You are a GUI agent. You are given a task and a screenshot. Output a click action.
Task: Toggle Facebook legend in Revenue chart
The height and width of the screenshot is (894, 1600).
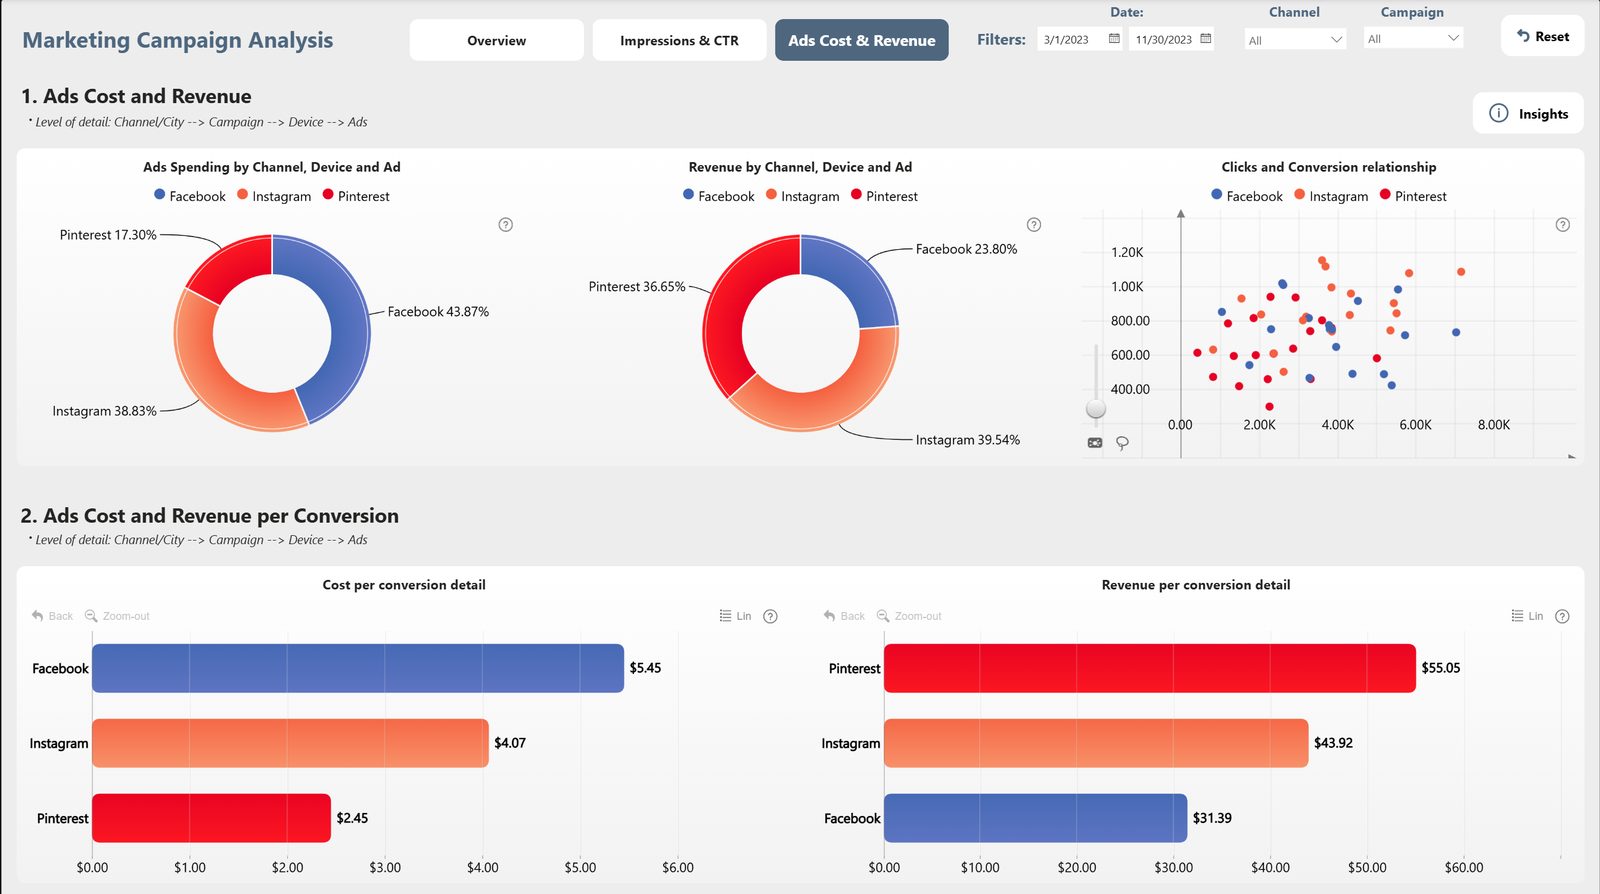719,196
